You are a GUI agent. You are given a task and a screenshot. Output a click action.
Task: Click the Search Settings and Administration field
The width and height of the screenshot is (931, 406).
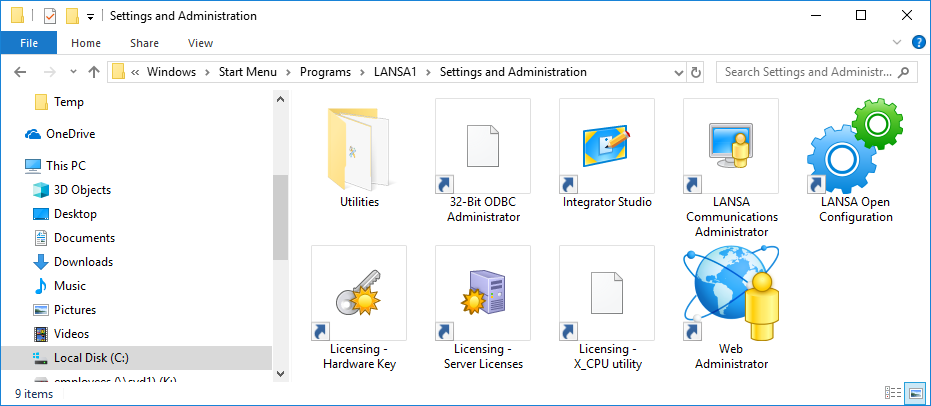[x=808, y=72]
